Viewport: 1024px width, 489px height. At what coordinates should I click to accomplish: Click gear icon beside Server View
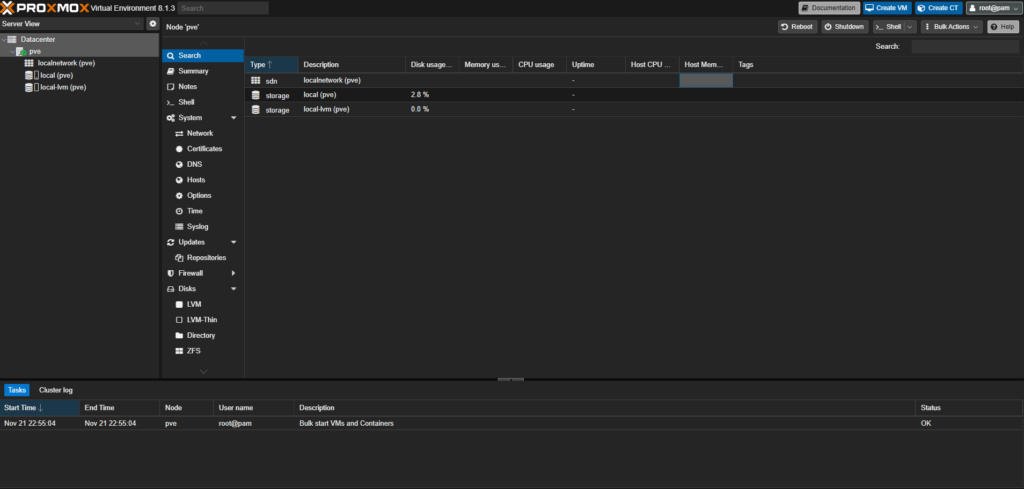pos(153,23)
